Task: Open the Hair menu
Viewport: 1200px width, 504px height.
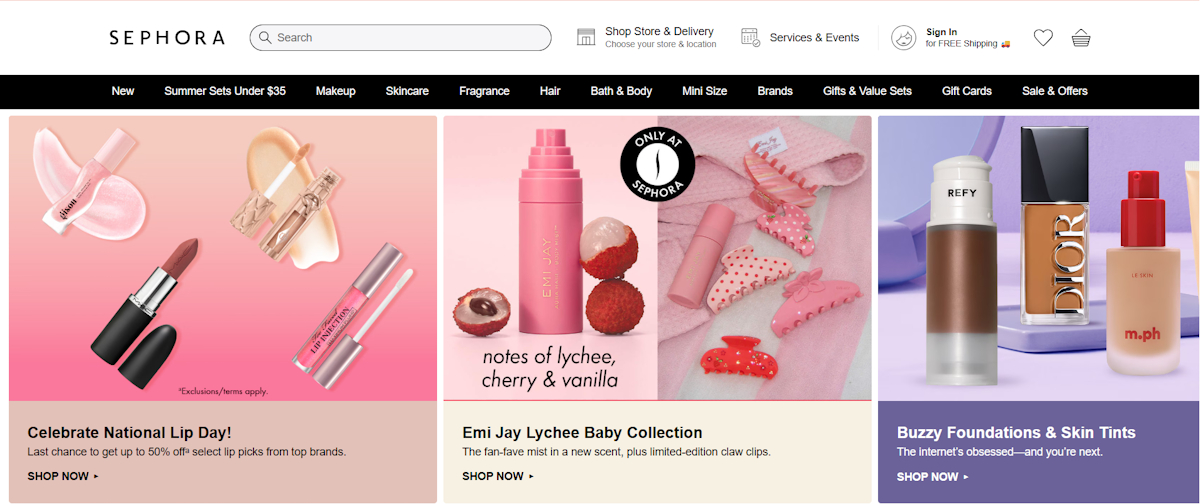Action: pyautogui.click(x=550, y=91)
